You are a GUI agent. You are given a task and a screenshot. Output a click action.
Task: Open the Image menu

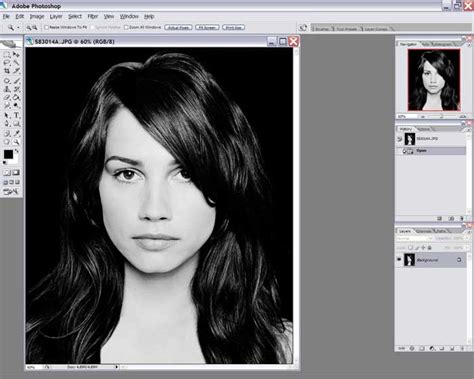pyautogui.click(x=37, y=16)
